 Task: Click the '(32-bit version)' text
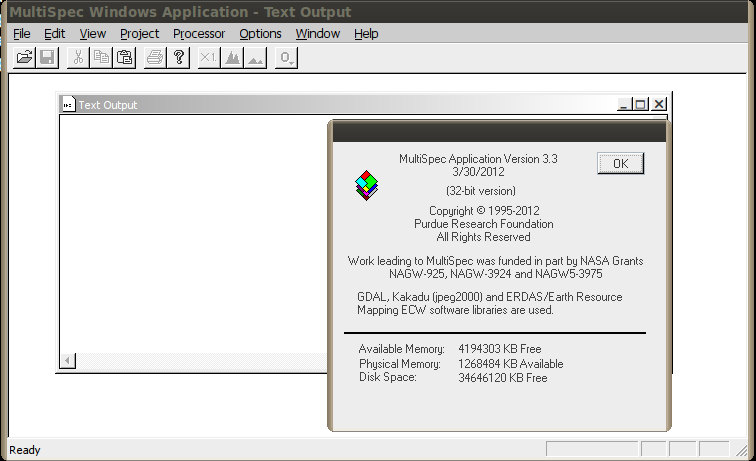click(x=481, y=191)
